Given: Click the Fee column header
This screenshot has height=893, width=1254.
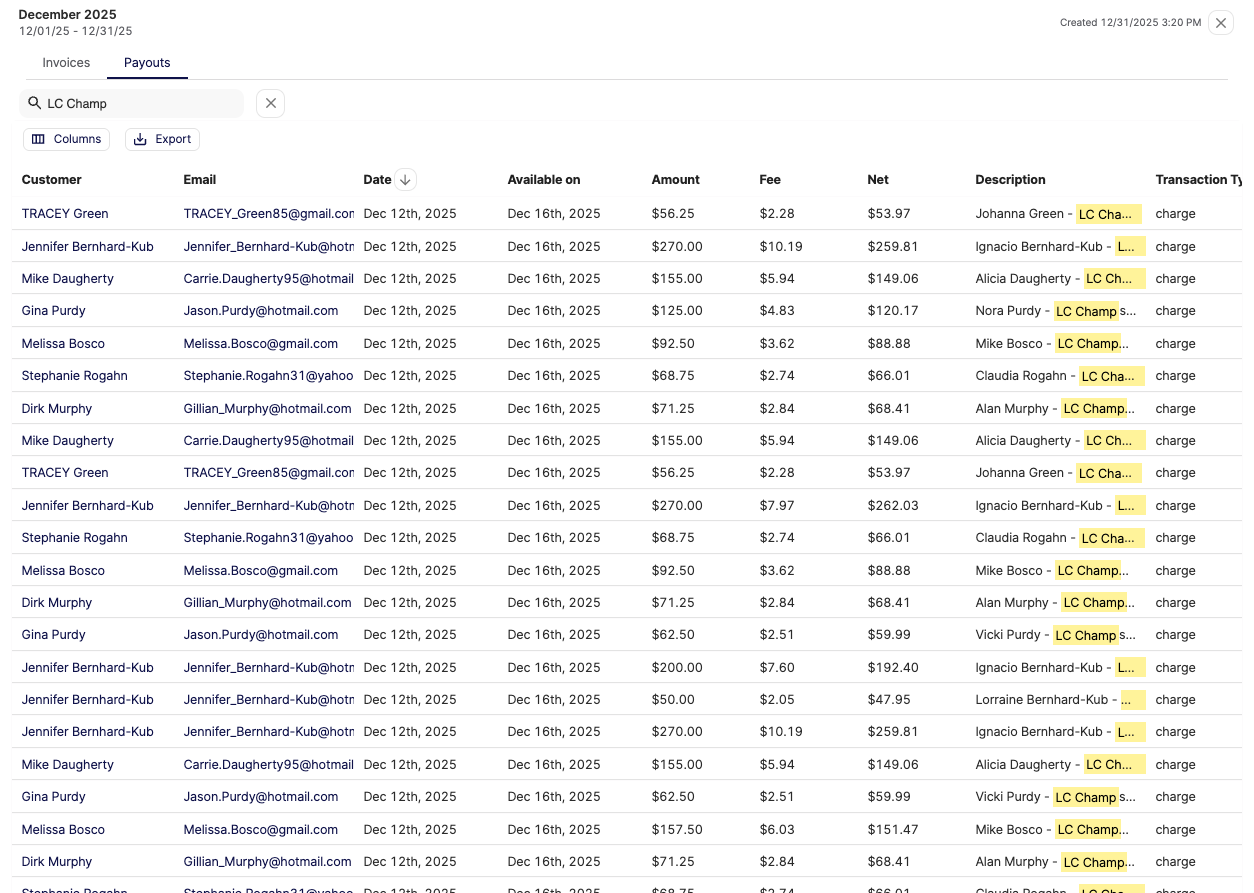Looking at the screenshot, I should click(770, 180).
